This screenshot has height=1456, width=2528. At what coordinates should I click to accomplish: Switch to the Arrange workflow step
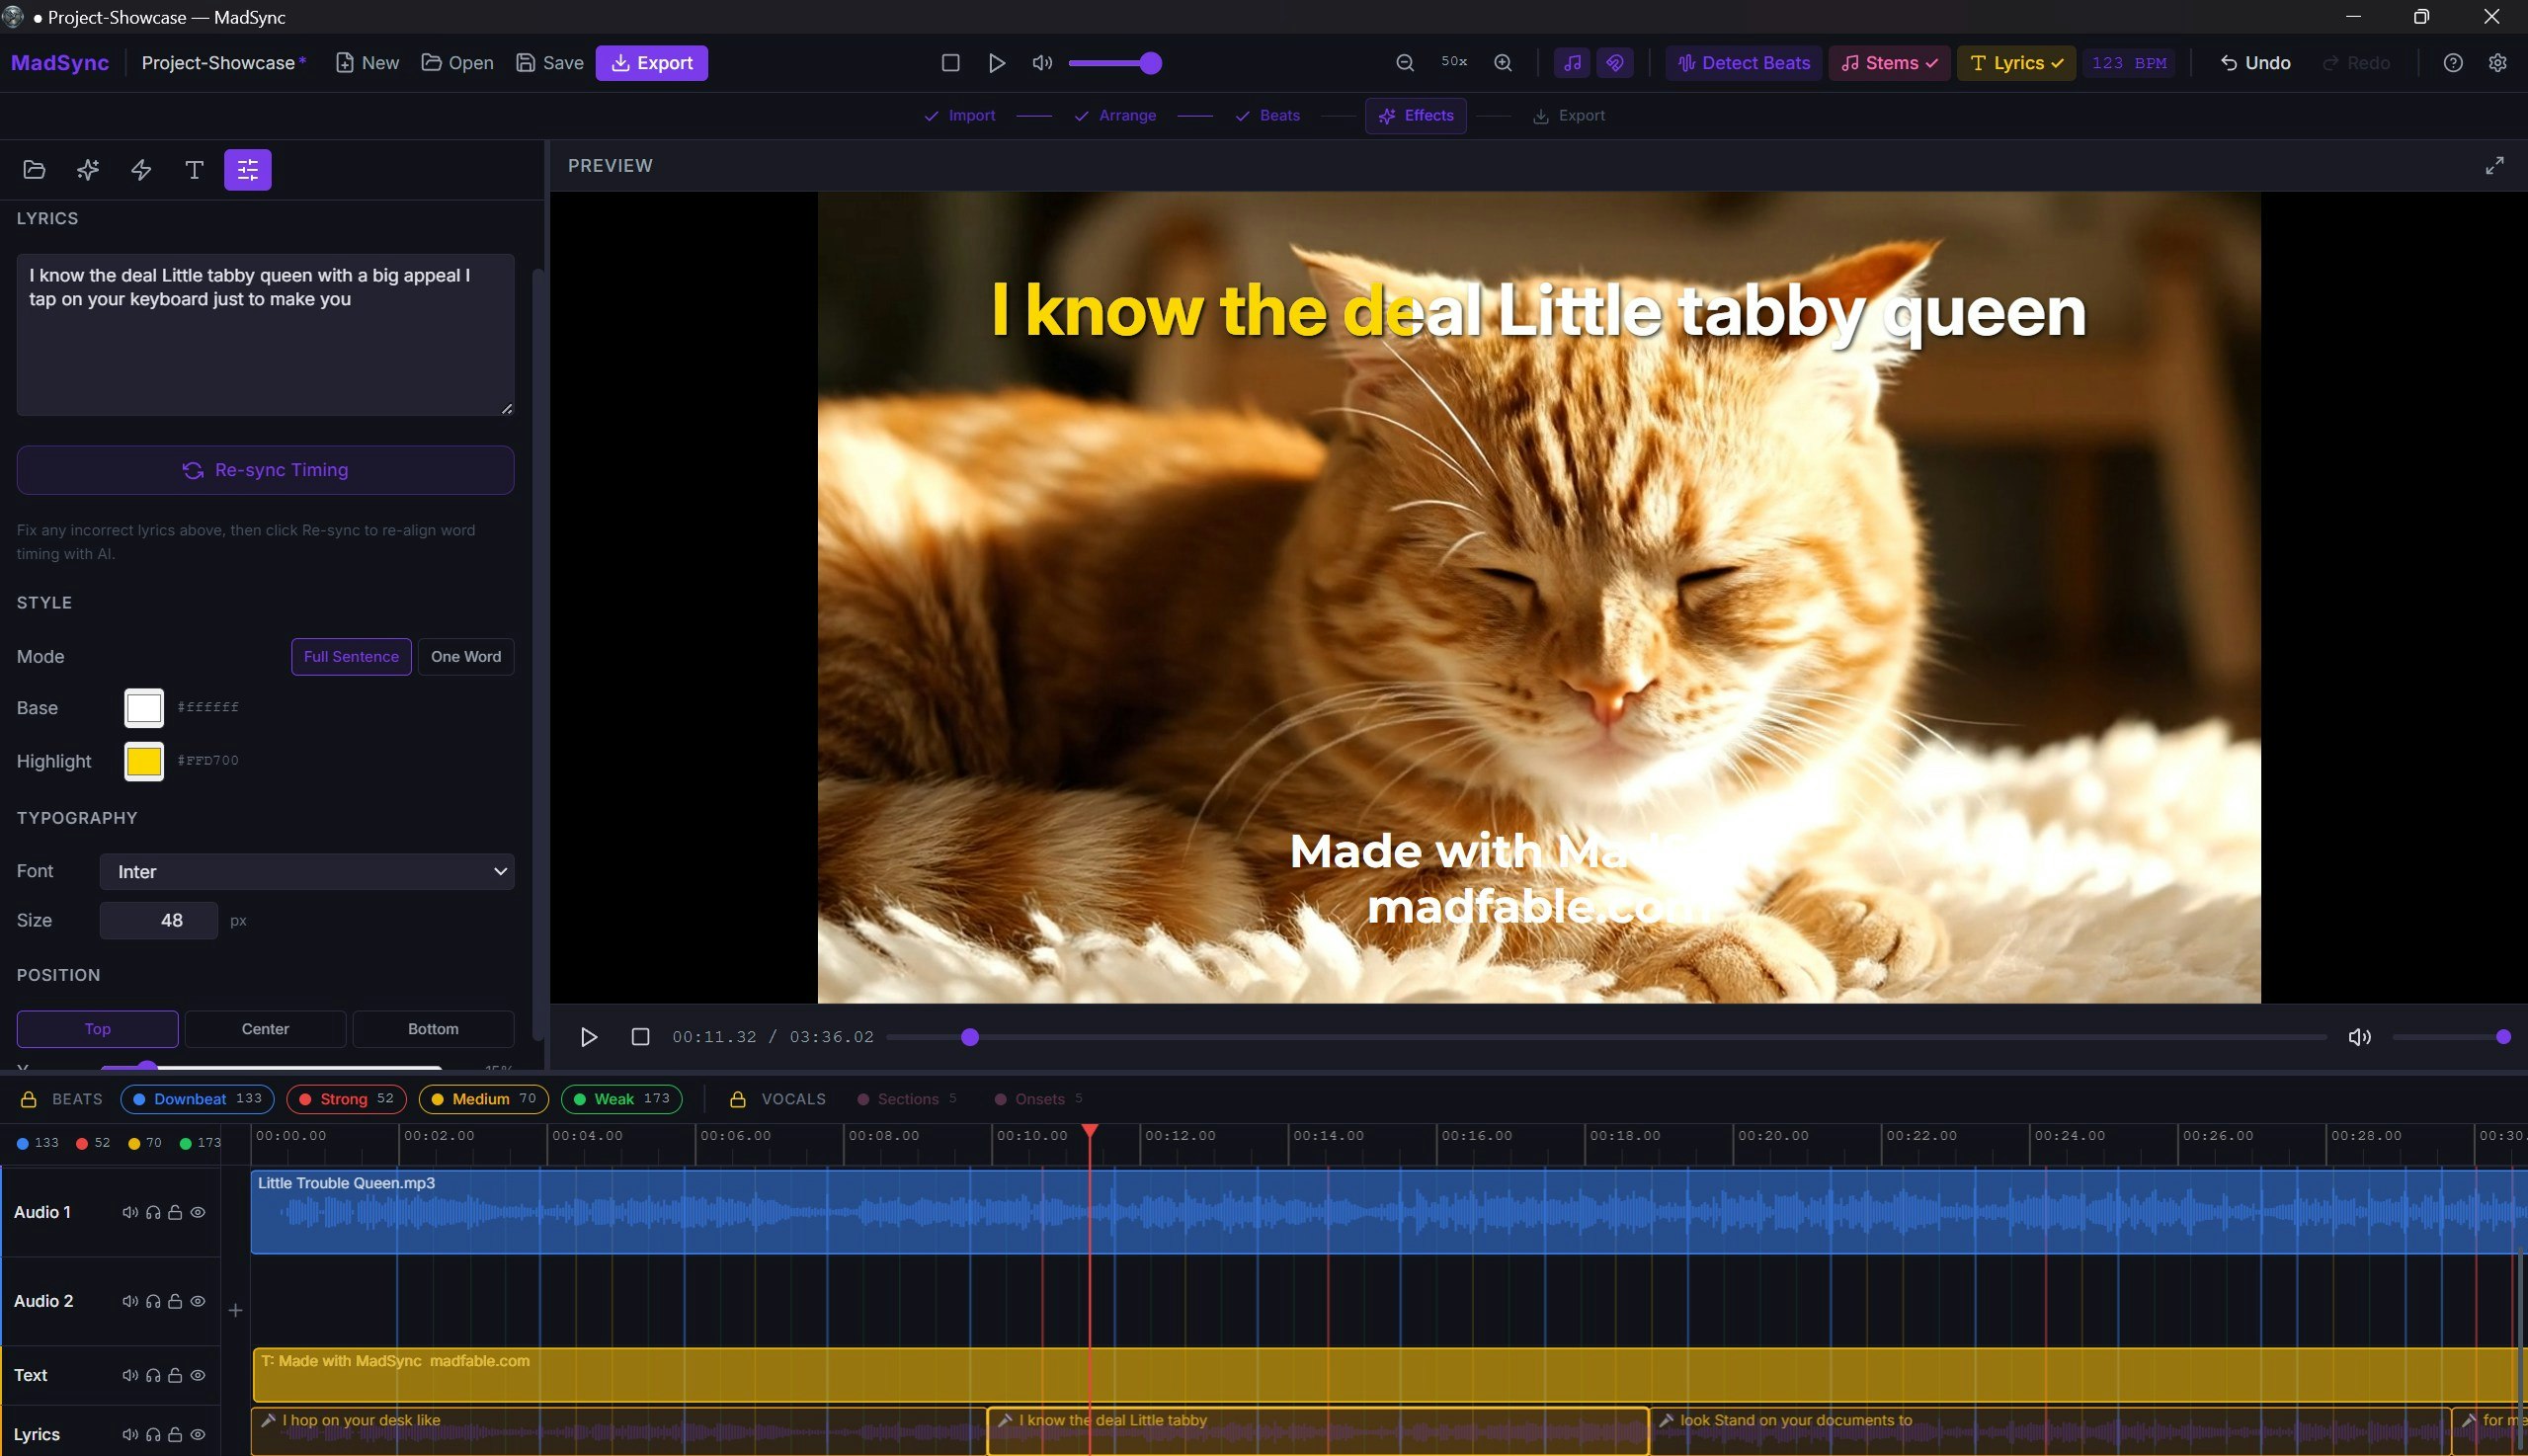(1128, 115)
